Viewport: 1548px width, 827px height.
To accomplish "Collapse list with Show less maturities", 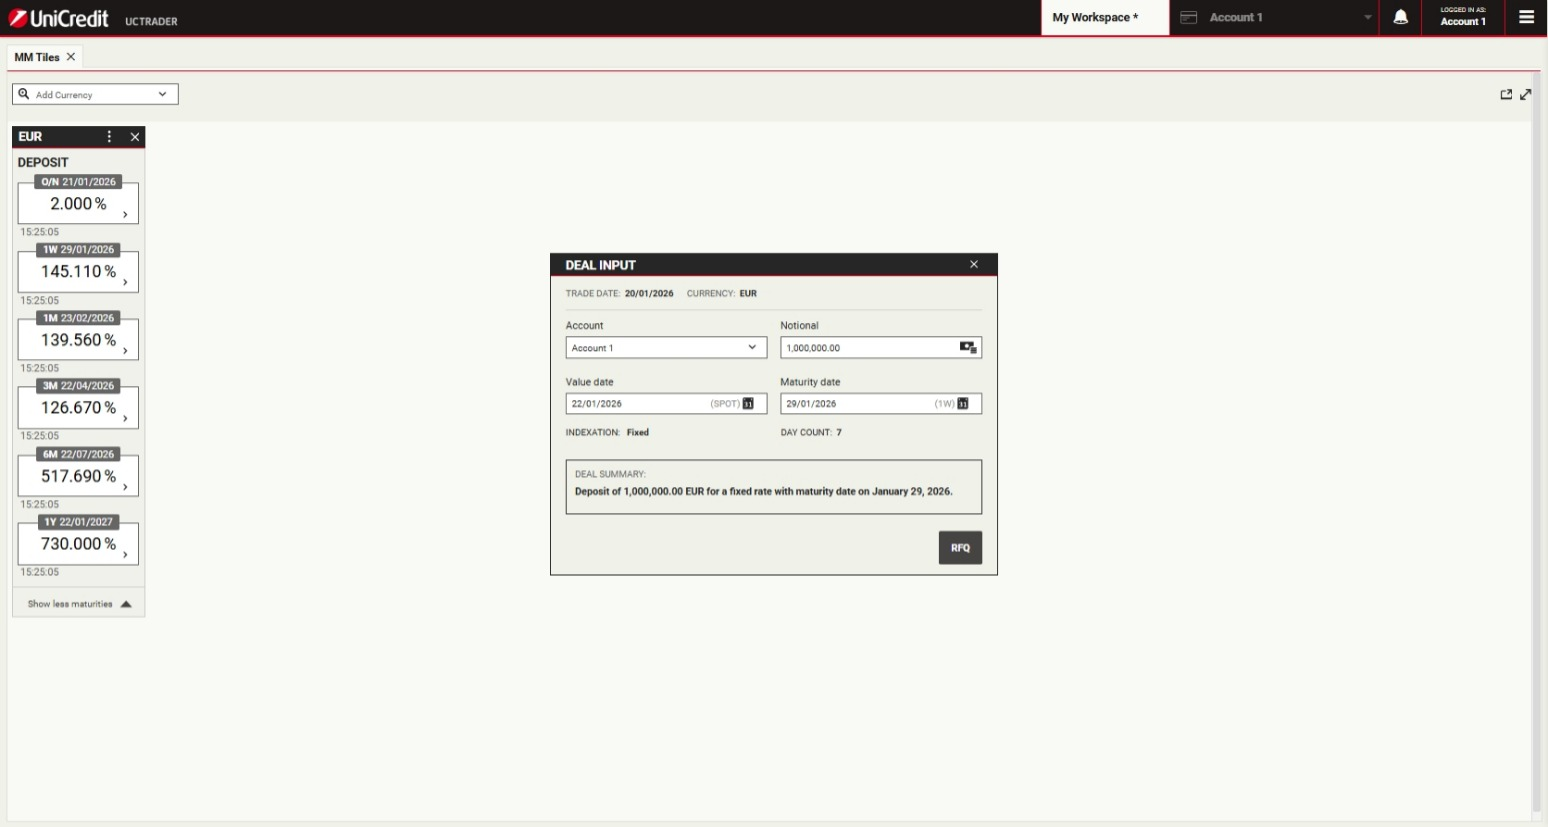I will click(79, 604).
